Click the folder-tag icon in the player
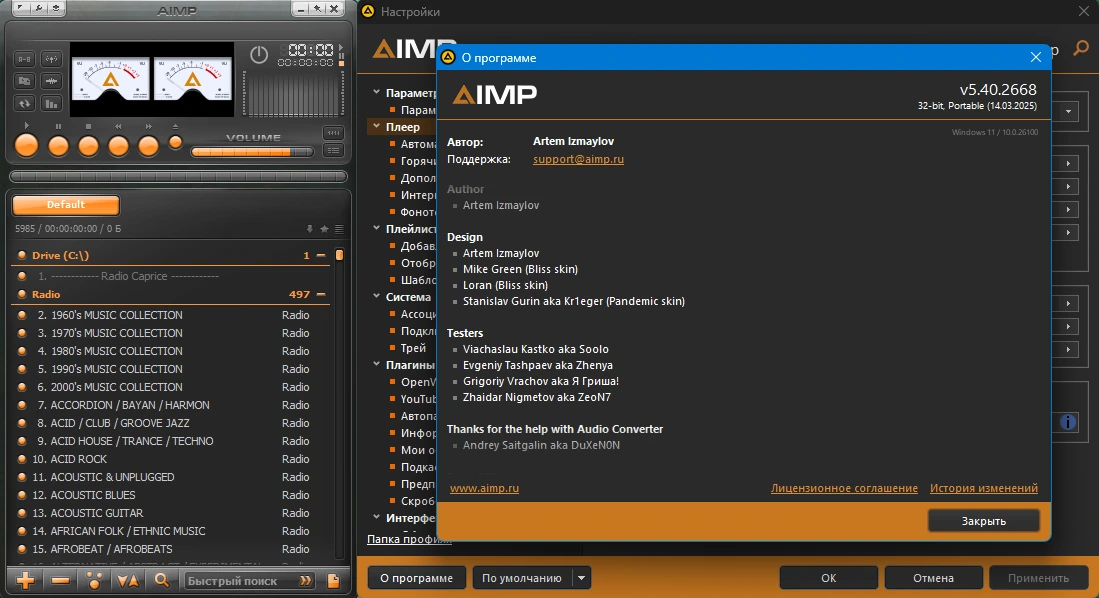 (x=25, y=81)
